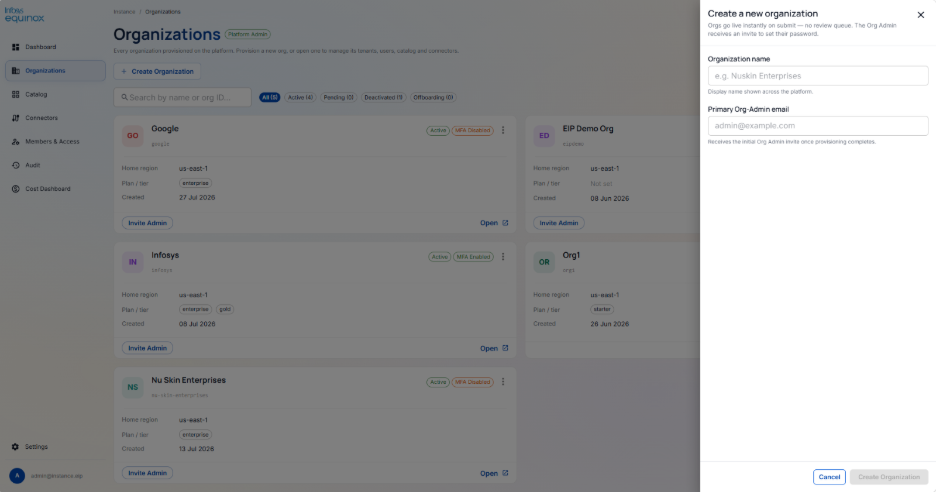Open the Infosys organization link
The image size is (936, 492).
point(494,348)
